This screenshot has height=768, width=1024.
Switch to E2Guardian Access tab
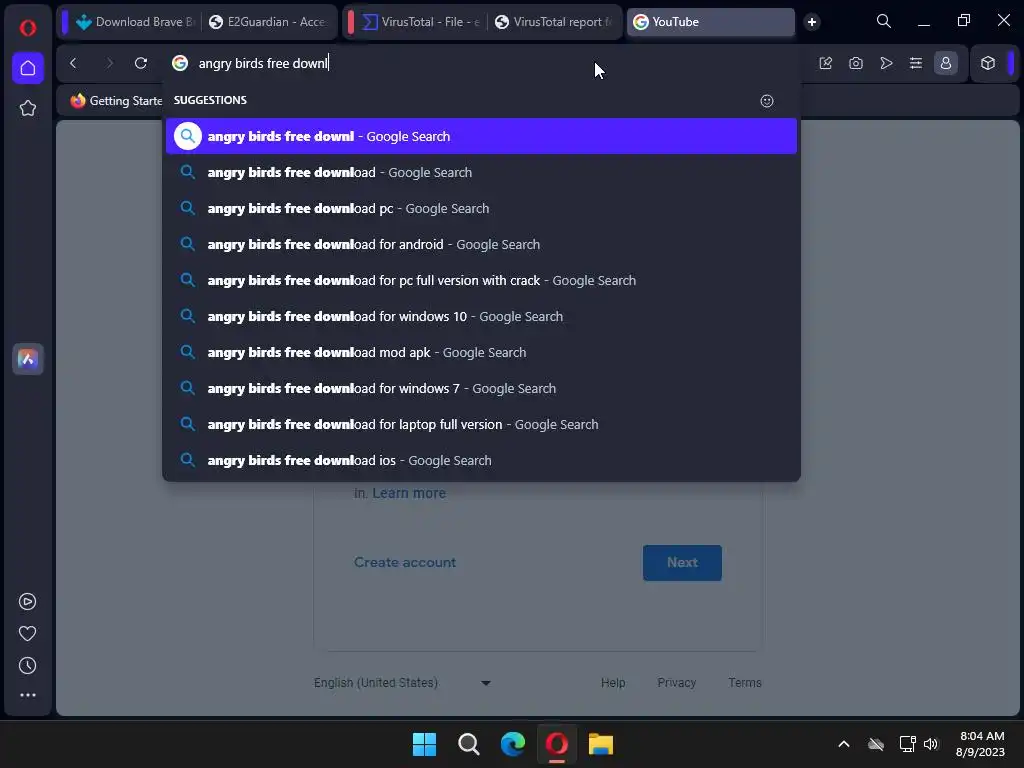[x=268, y=22]
